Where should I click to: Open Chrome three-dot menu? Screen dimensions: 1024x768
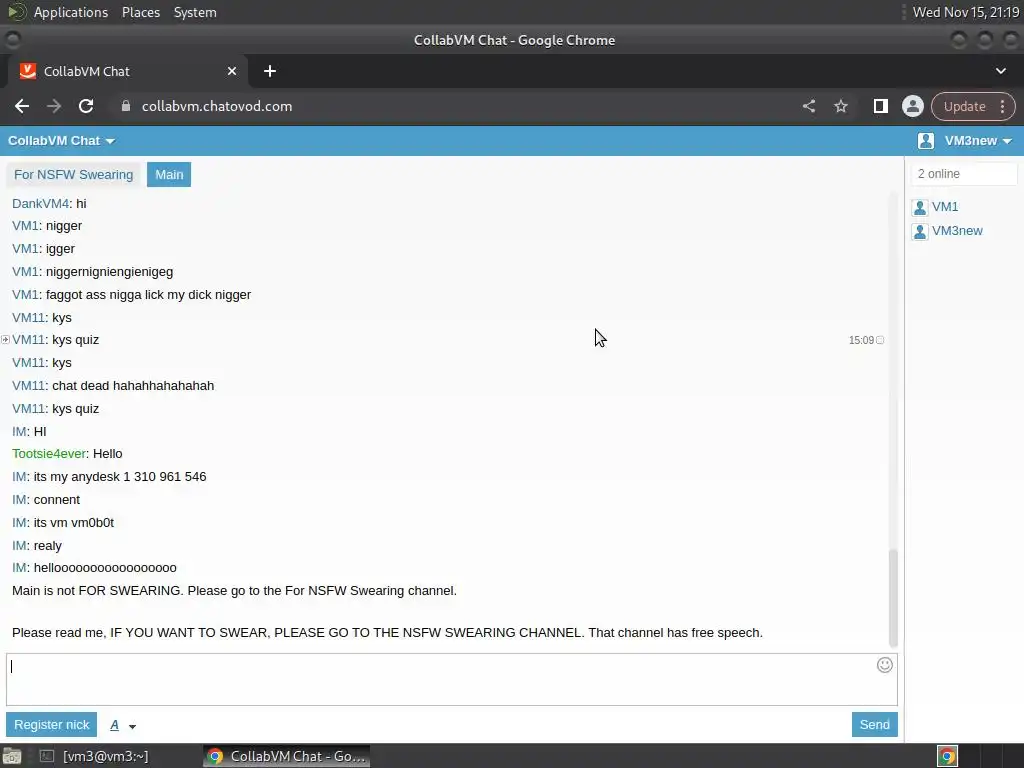1002,106
